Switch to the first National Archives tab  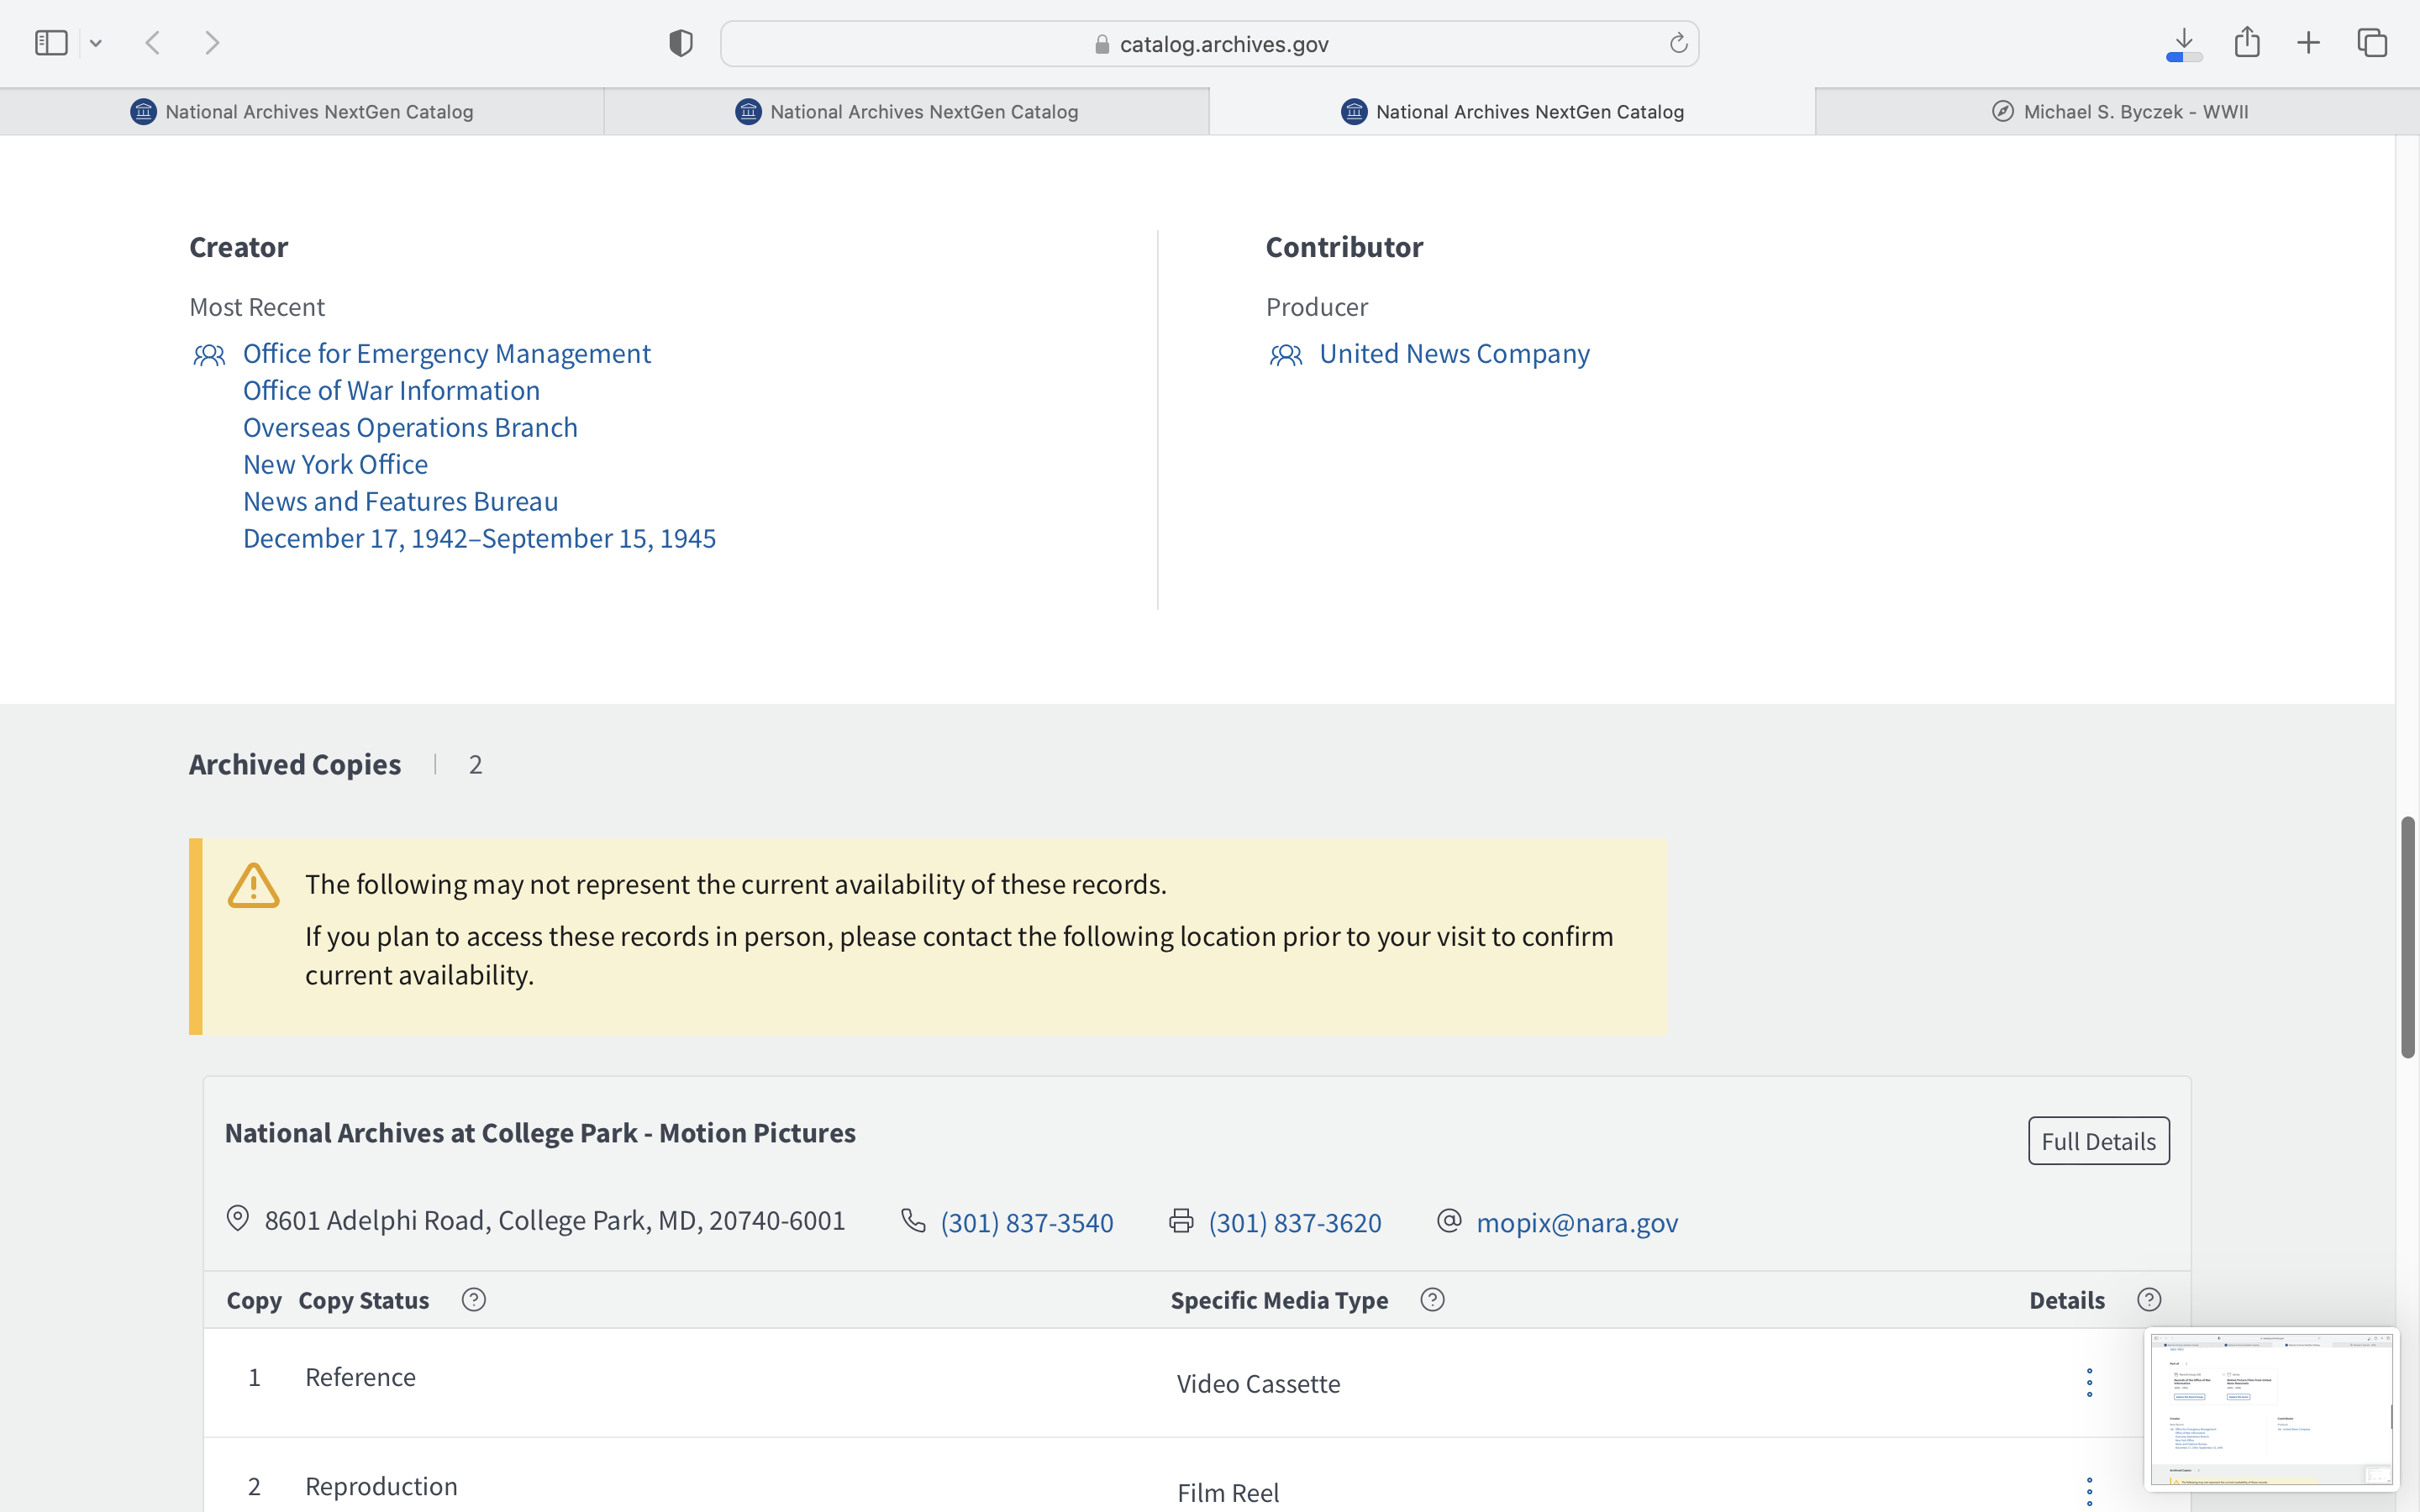coord(302,112)
